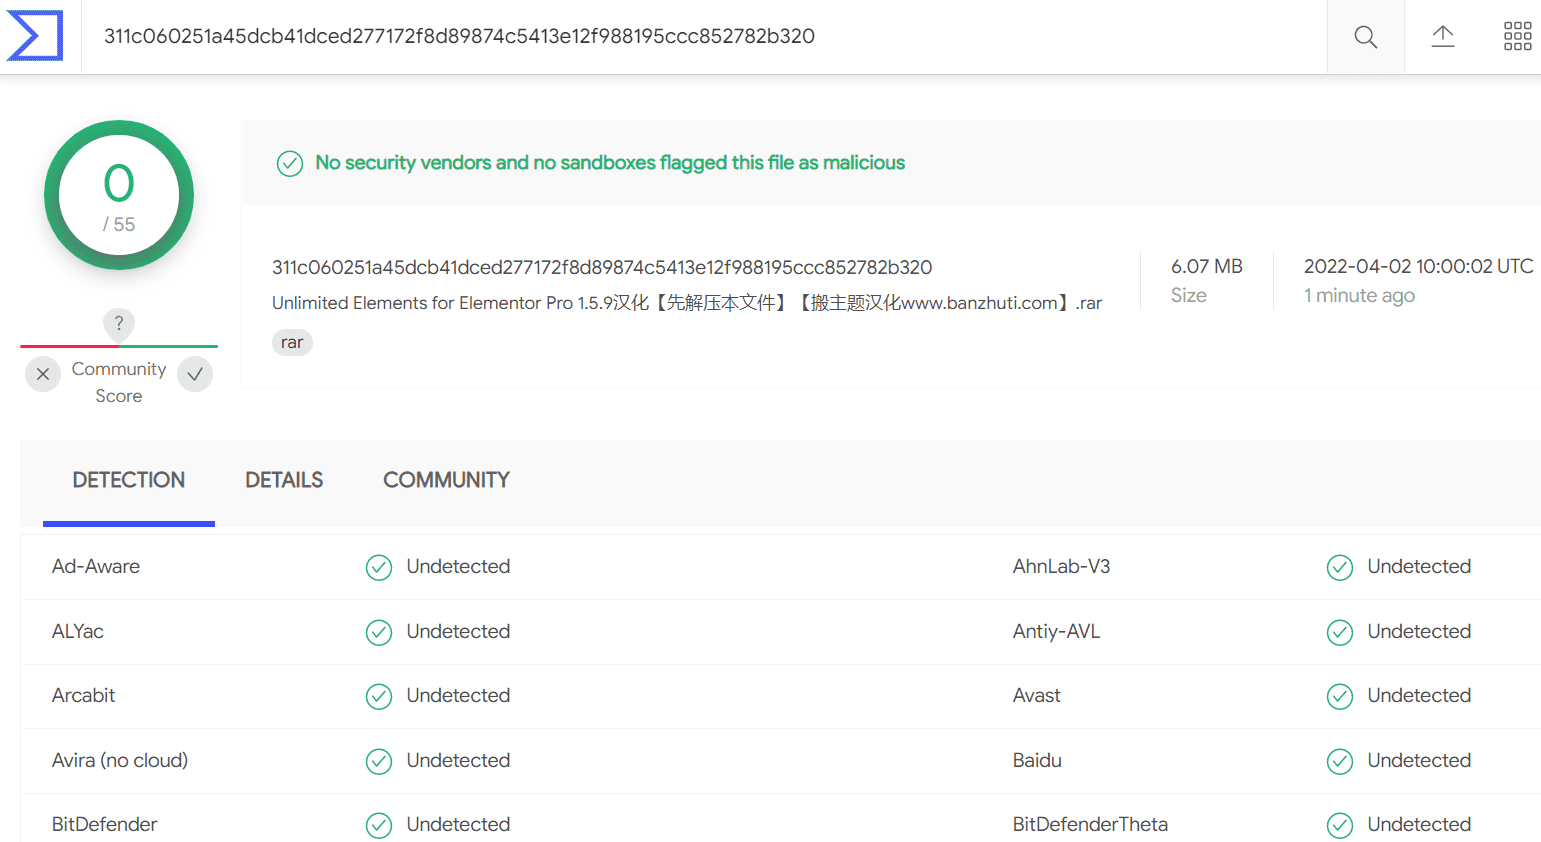Click the file hash text in summary
The image size is (1541, 842).
point(602,267)
